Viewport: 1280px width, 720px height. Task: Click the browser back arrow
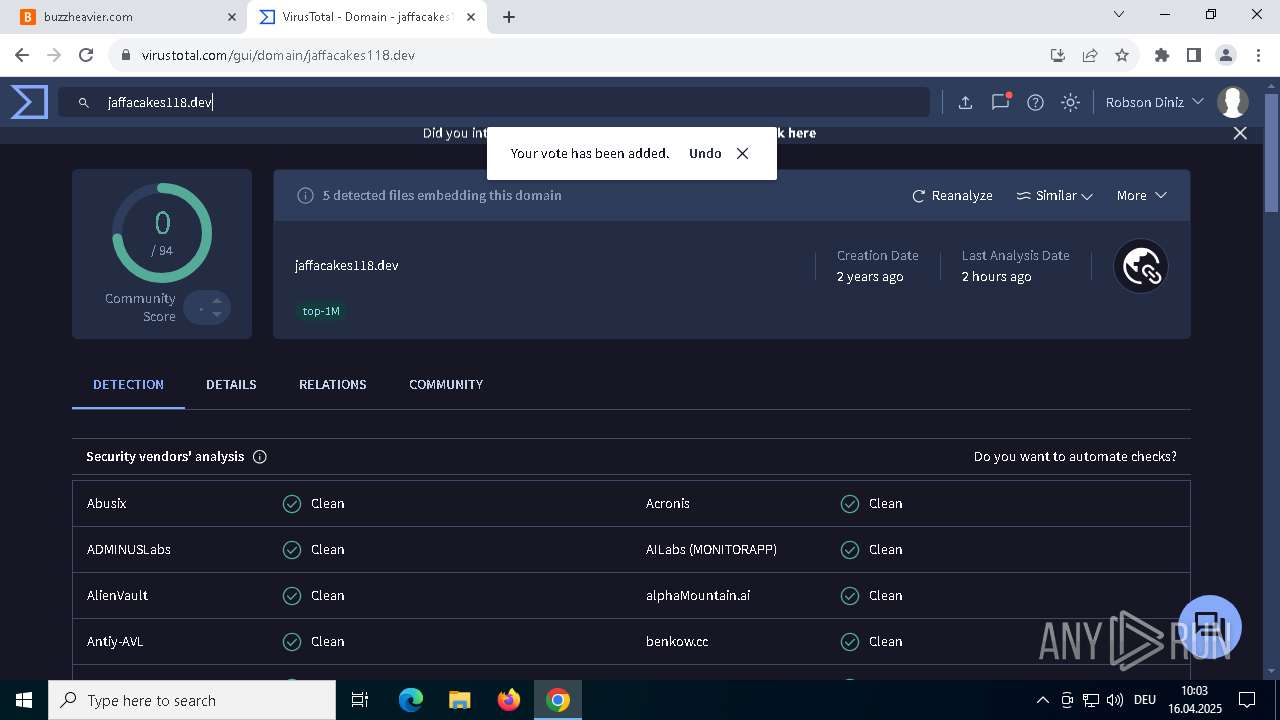(x=22, y=55)
